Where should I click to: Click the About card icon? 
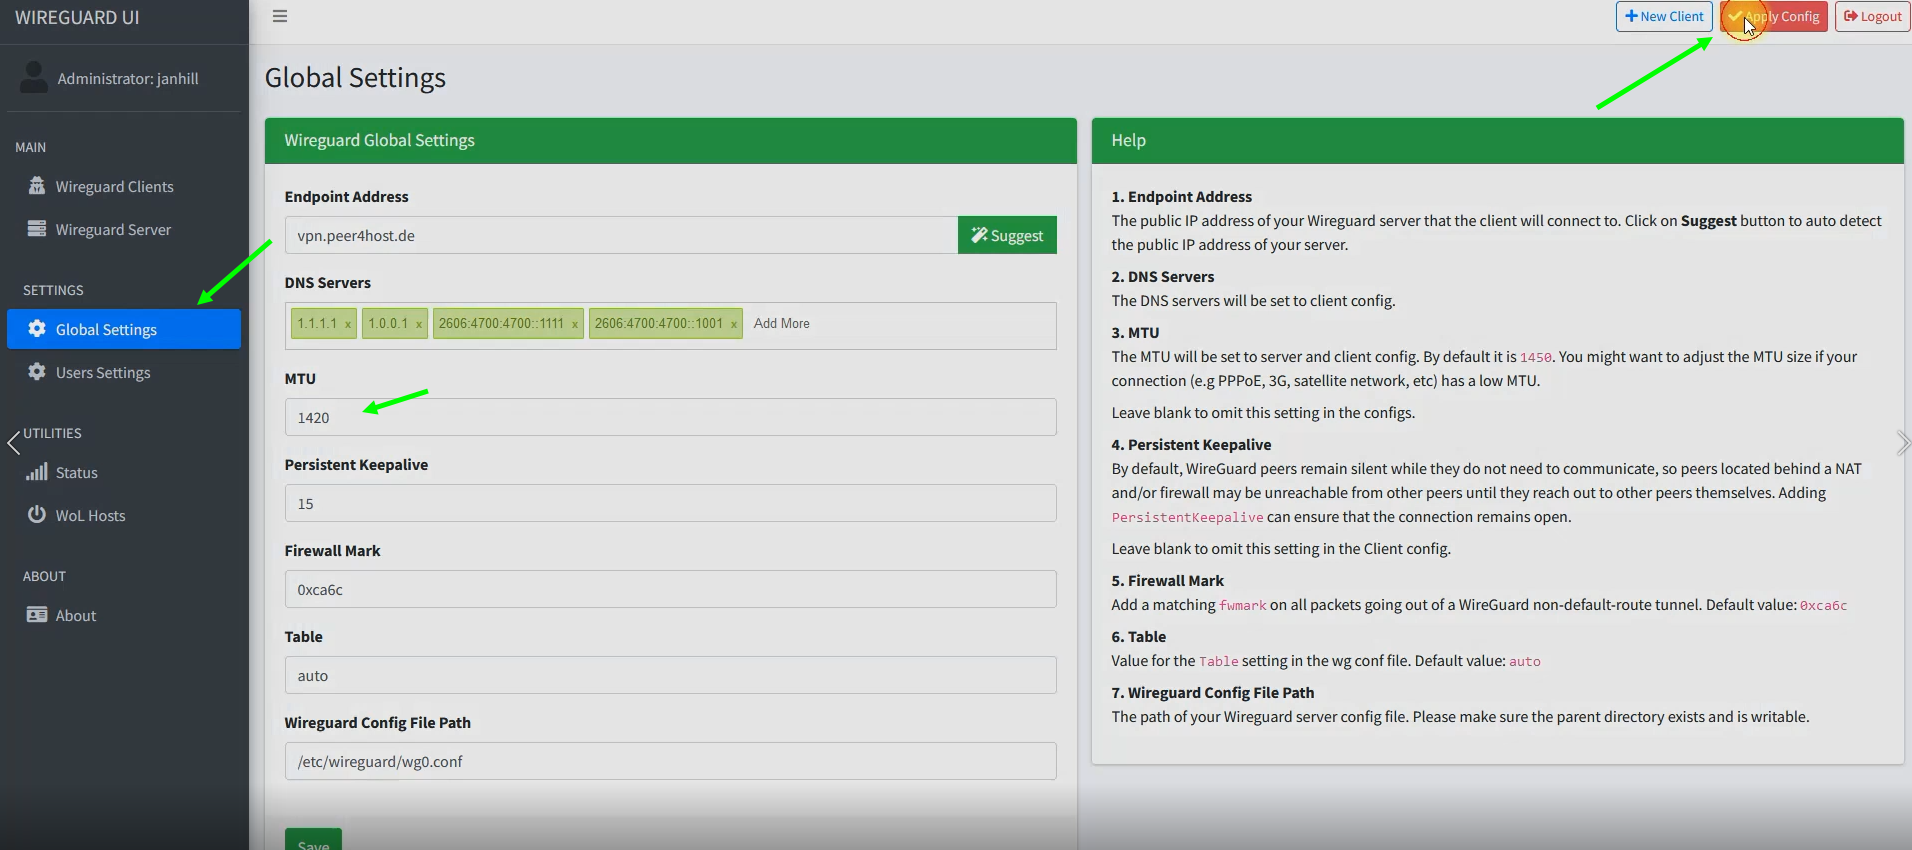pyautogui.click(x=37, y=615)
